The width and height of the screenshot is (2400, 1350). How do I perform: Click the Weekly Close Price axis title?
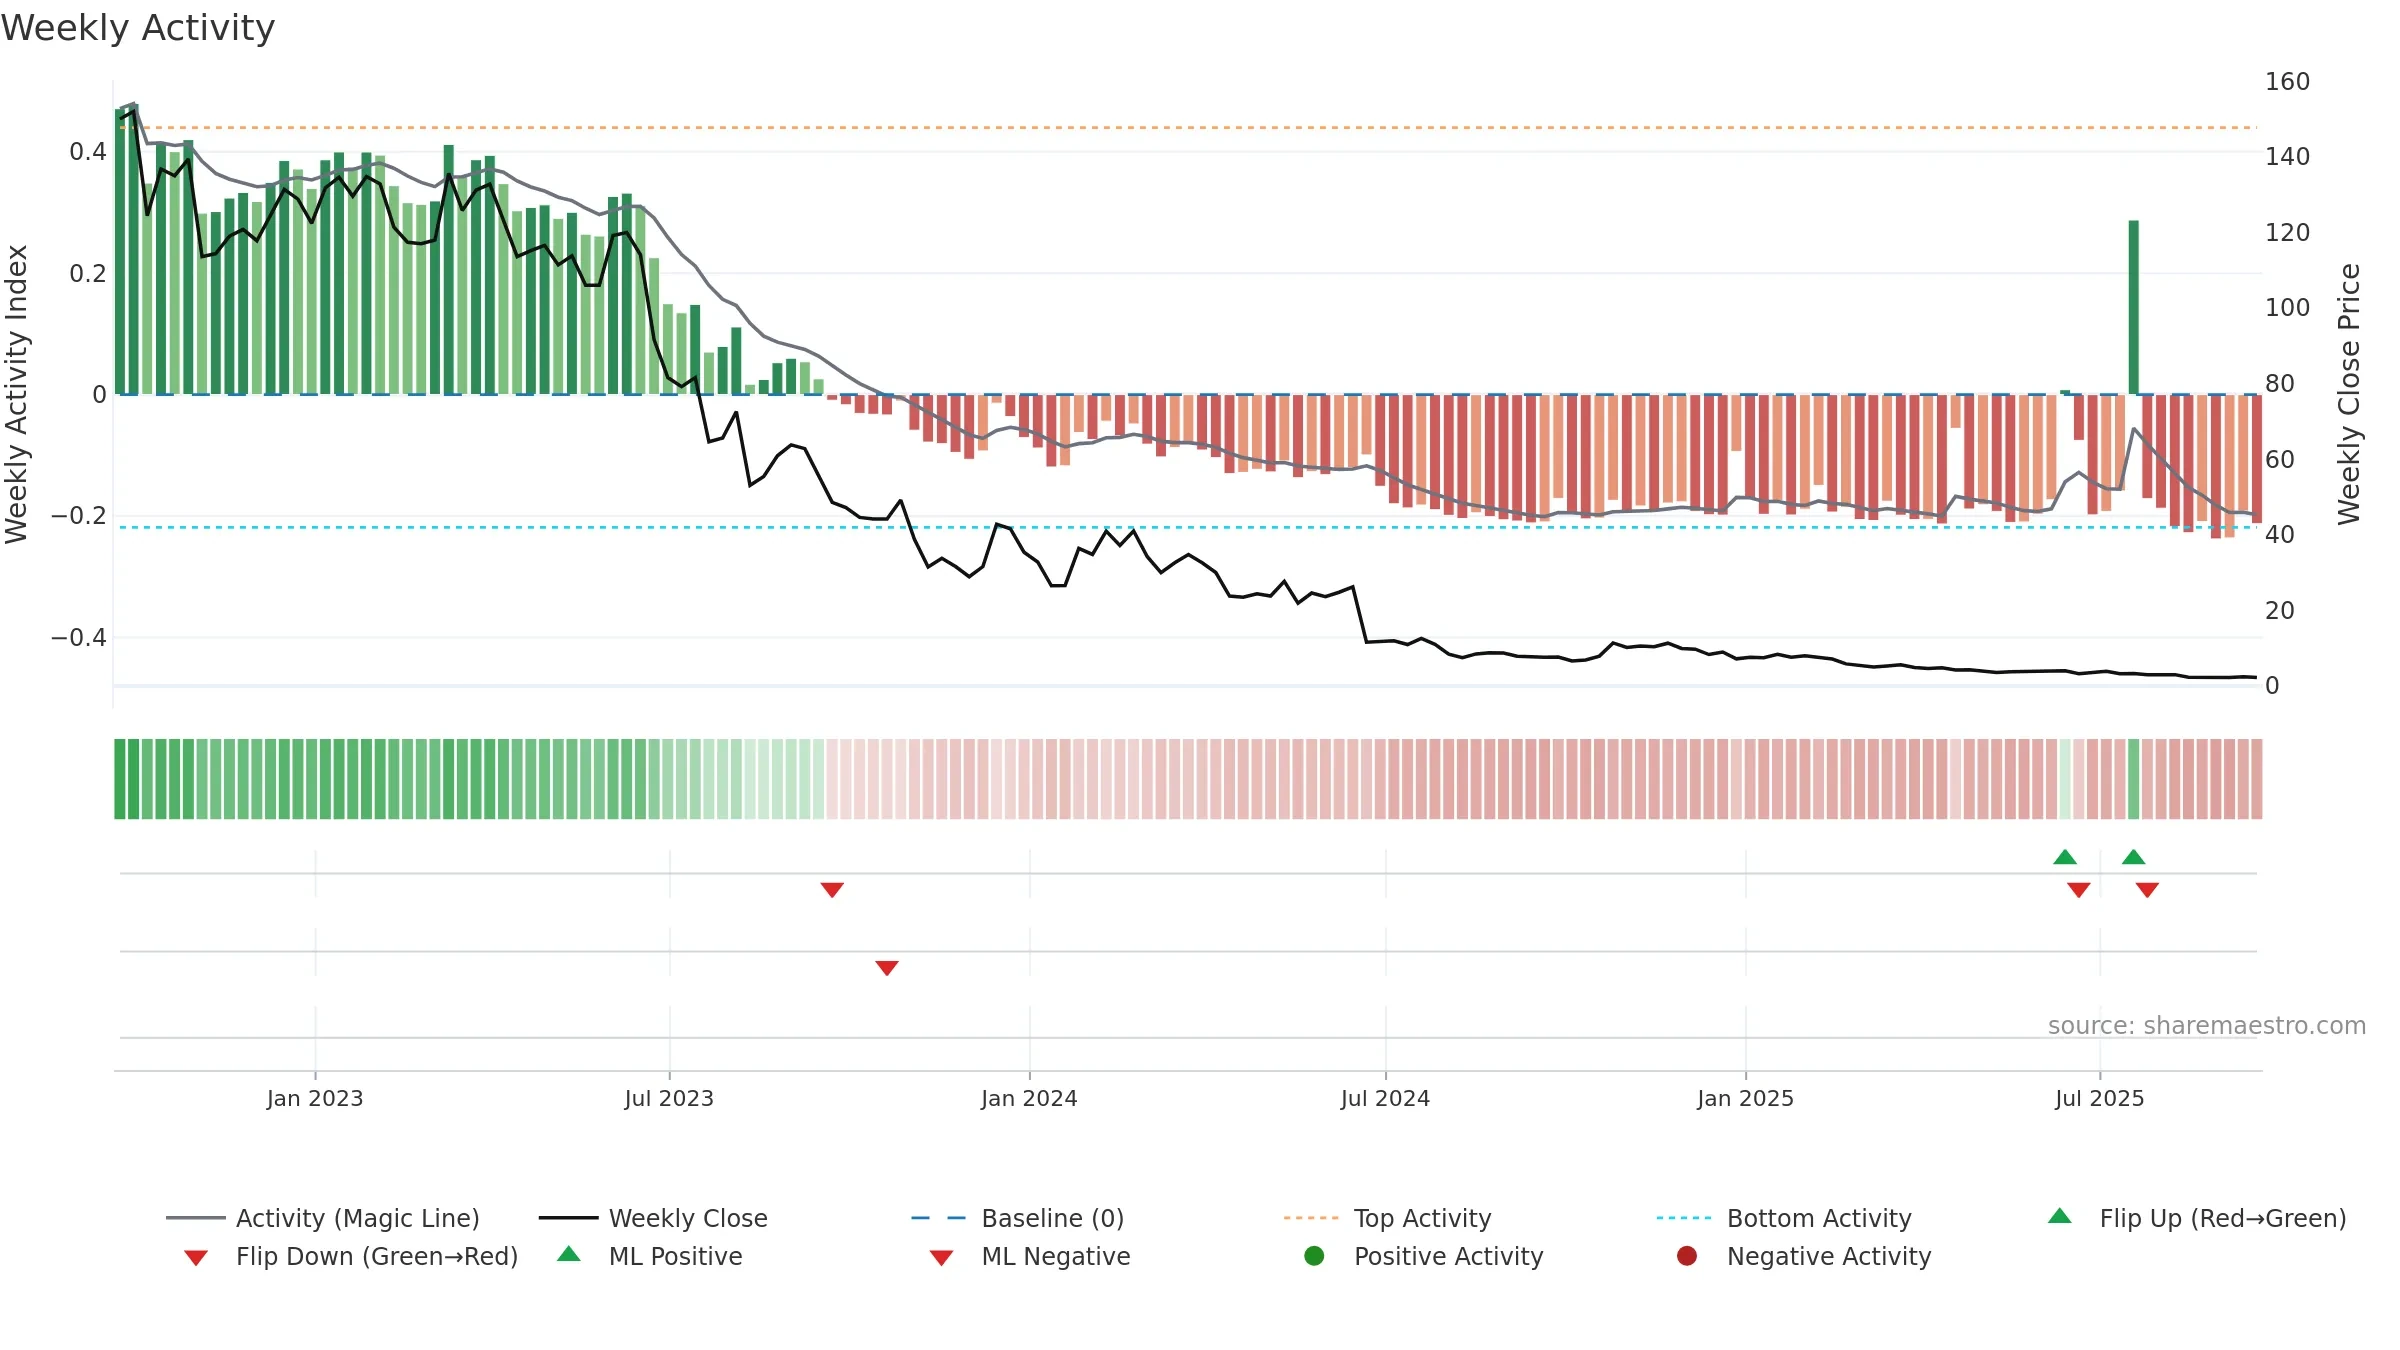click(2349, 394)
